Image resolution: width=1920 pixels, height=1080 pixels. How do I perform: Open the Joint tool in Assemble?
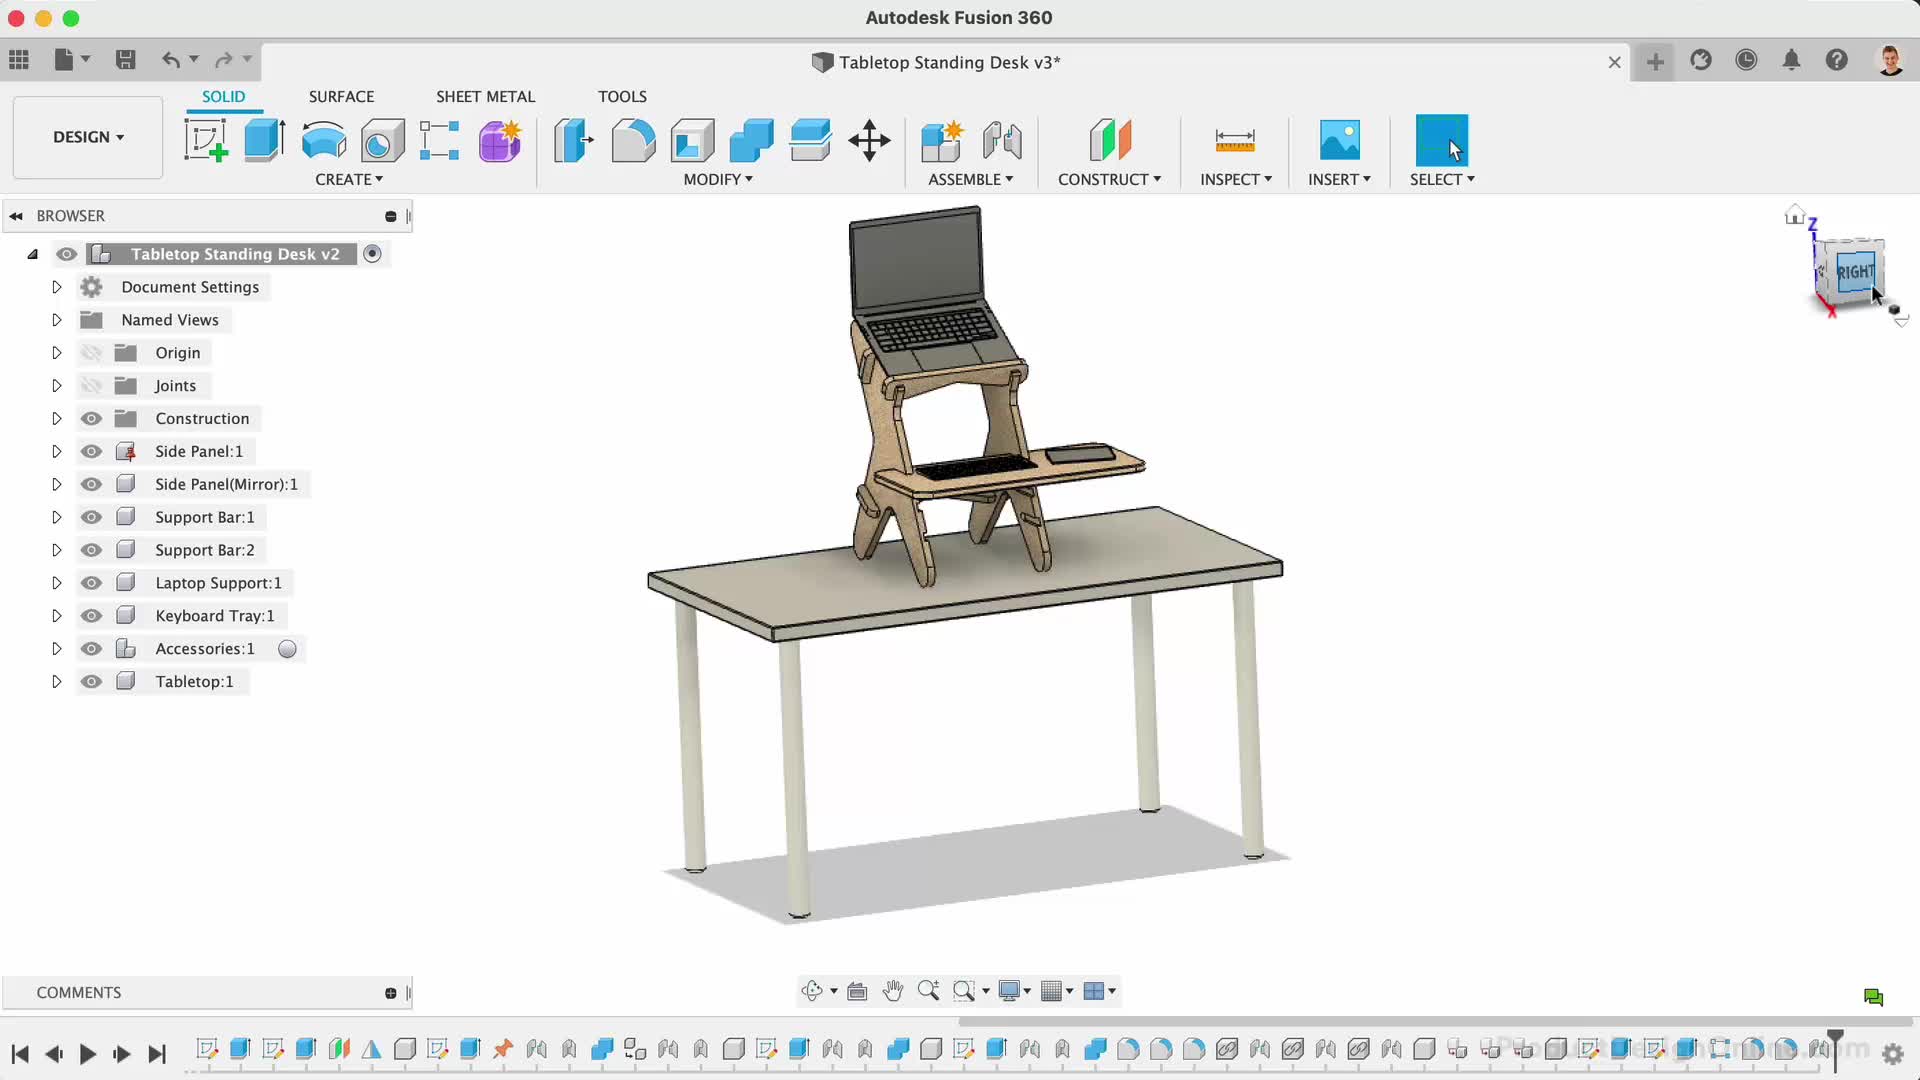pyautogui.click(x=1002, y=140)
